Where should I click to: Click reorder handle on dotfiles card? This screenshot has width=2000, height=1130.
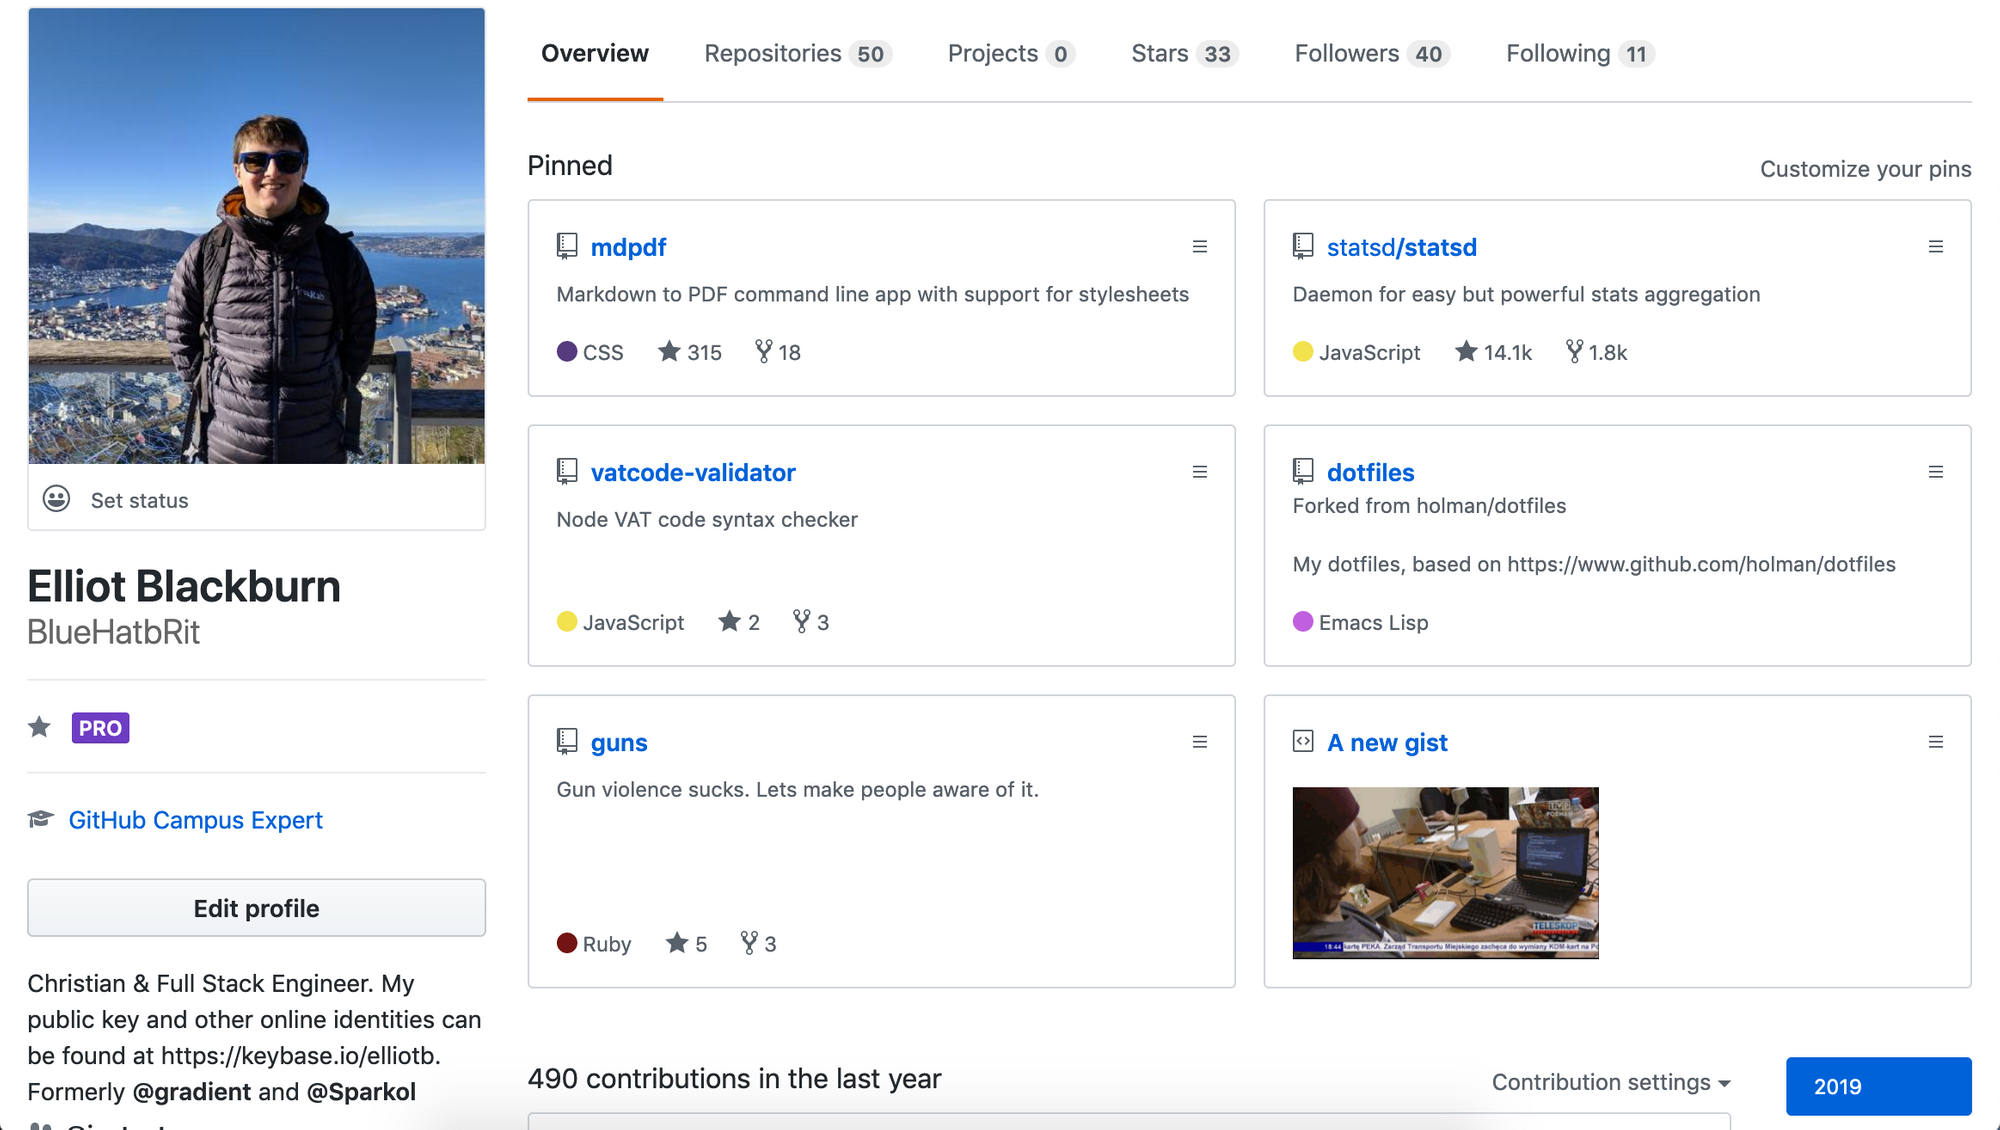point(1936,472)
